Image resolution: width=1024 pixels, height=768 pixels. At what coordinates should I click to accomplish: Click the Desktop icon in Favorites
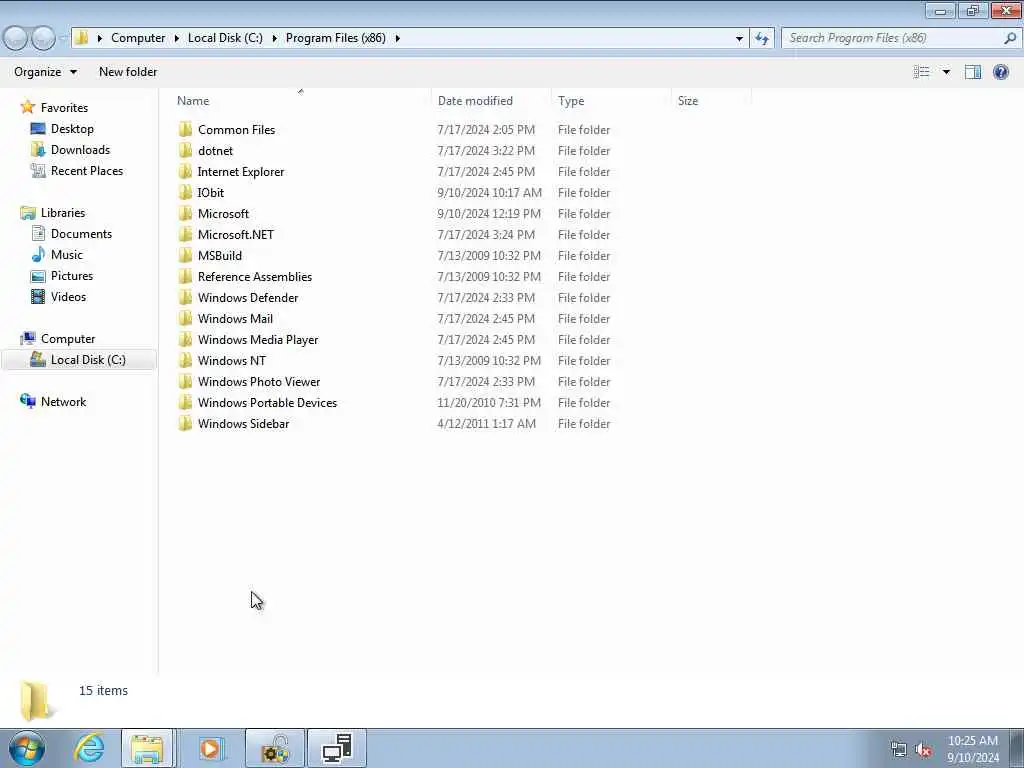pos(38,129)
